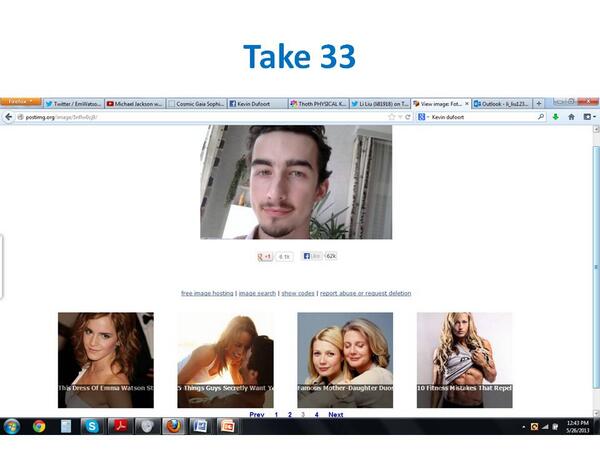Switch to the Kevin Dufoort Facebook tab
The height and width of the screenshot is (450, 600).
click(x=258, y=104)
